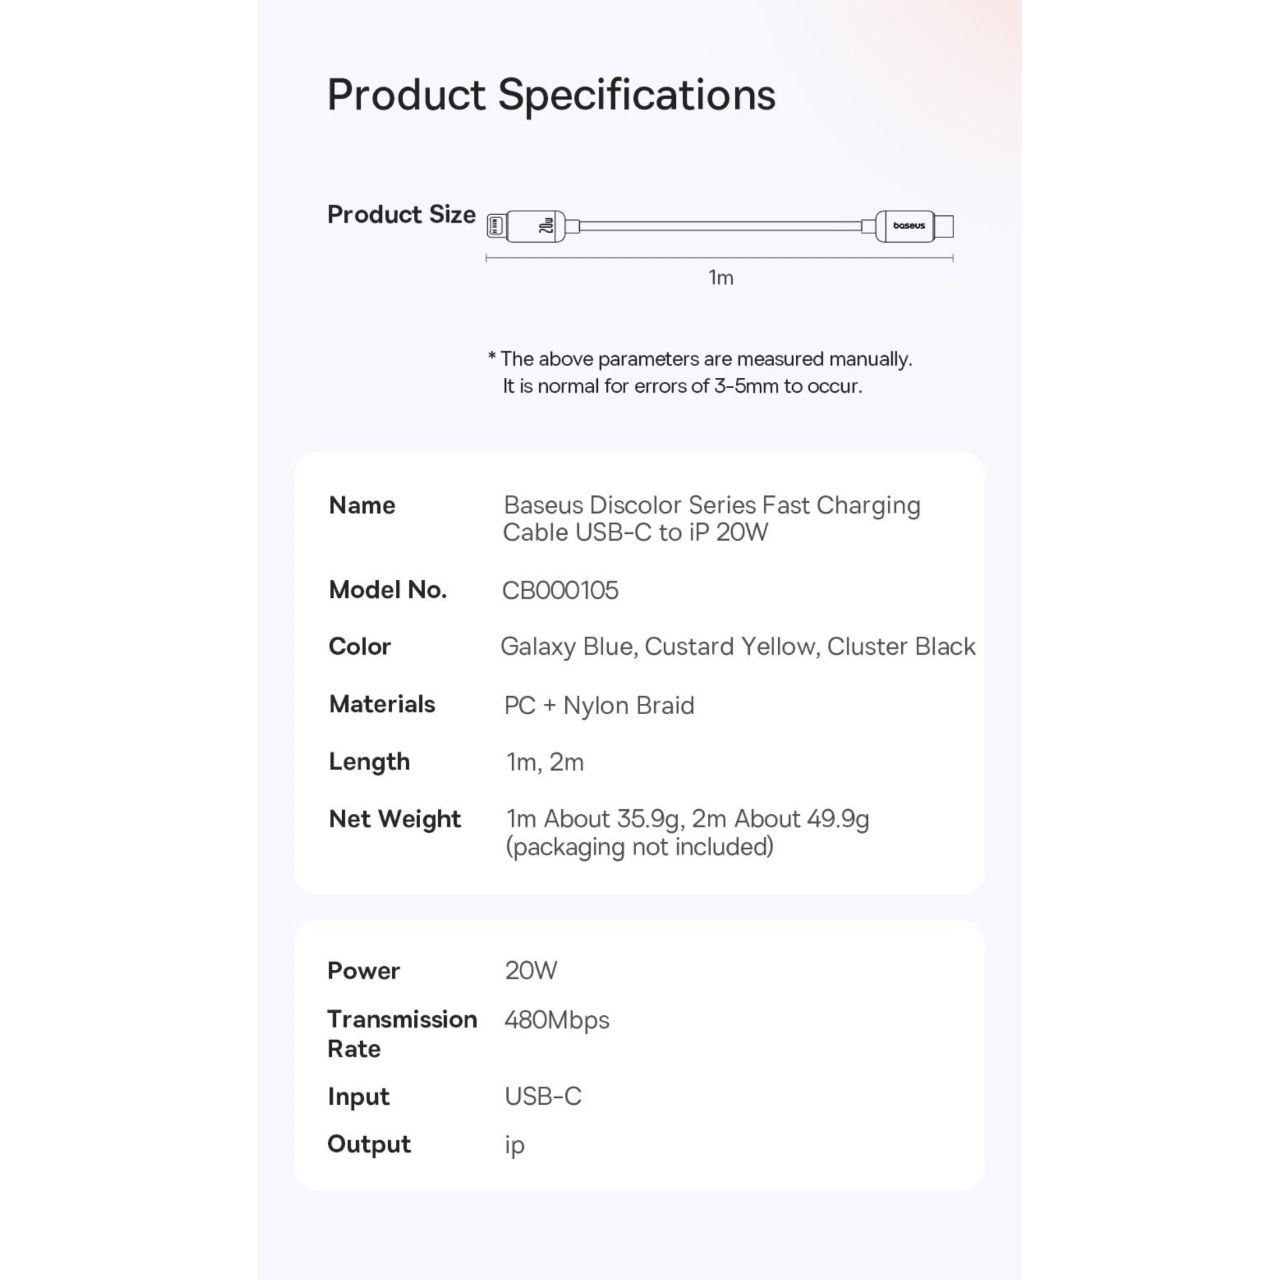
Task: Click the Product Specifications heading
Action: click(x=551, y=94)
